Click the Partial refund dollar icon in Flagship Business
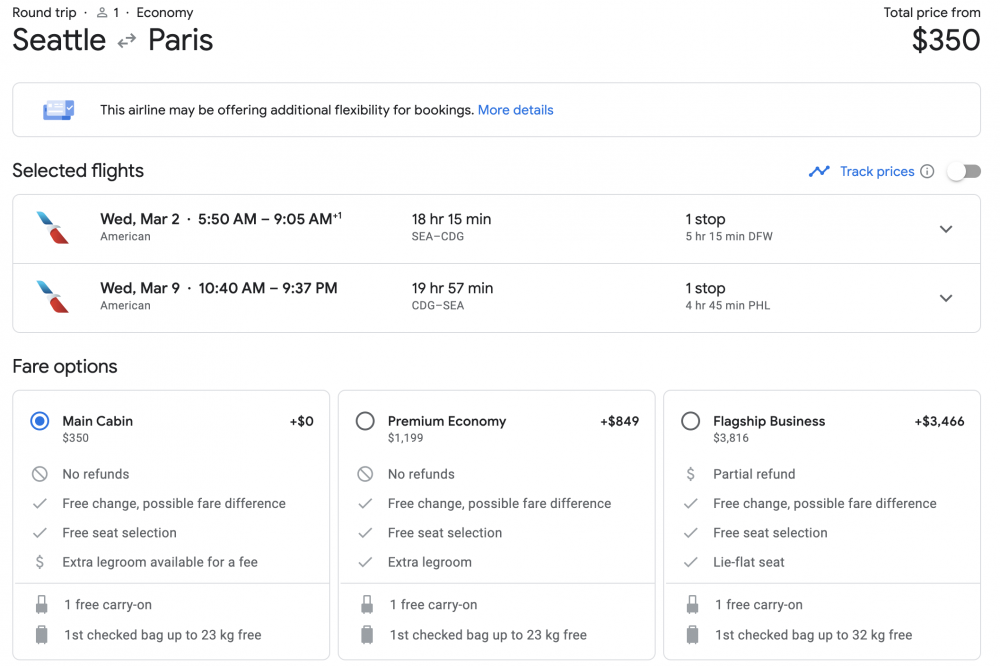 (x=690, y=474)
